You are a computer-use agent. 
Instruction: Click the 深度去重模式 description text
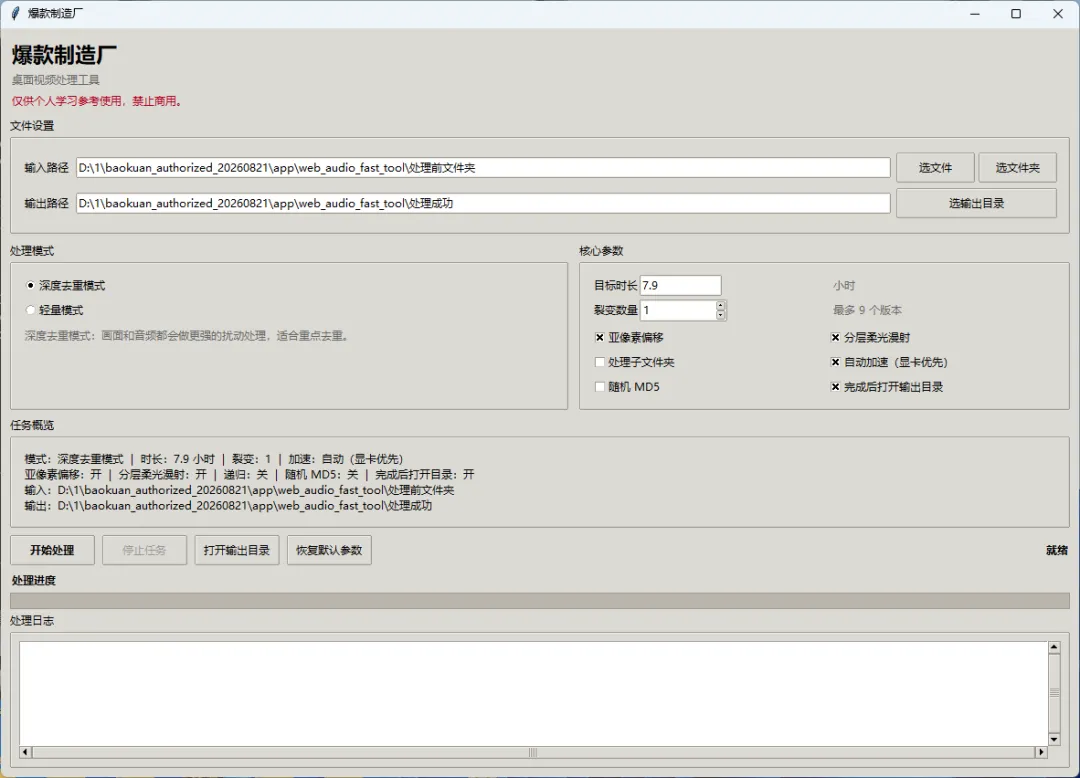(188, 336)
